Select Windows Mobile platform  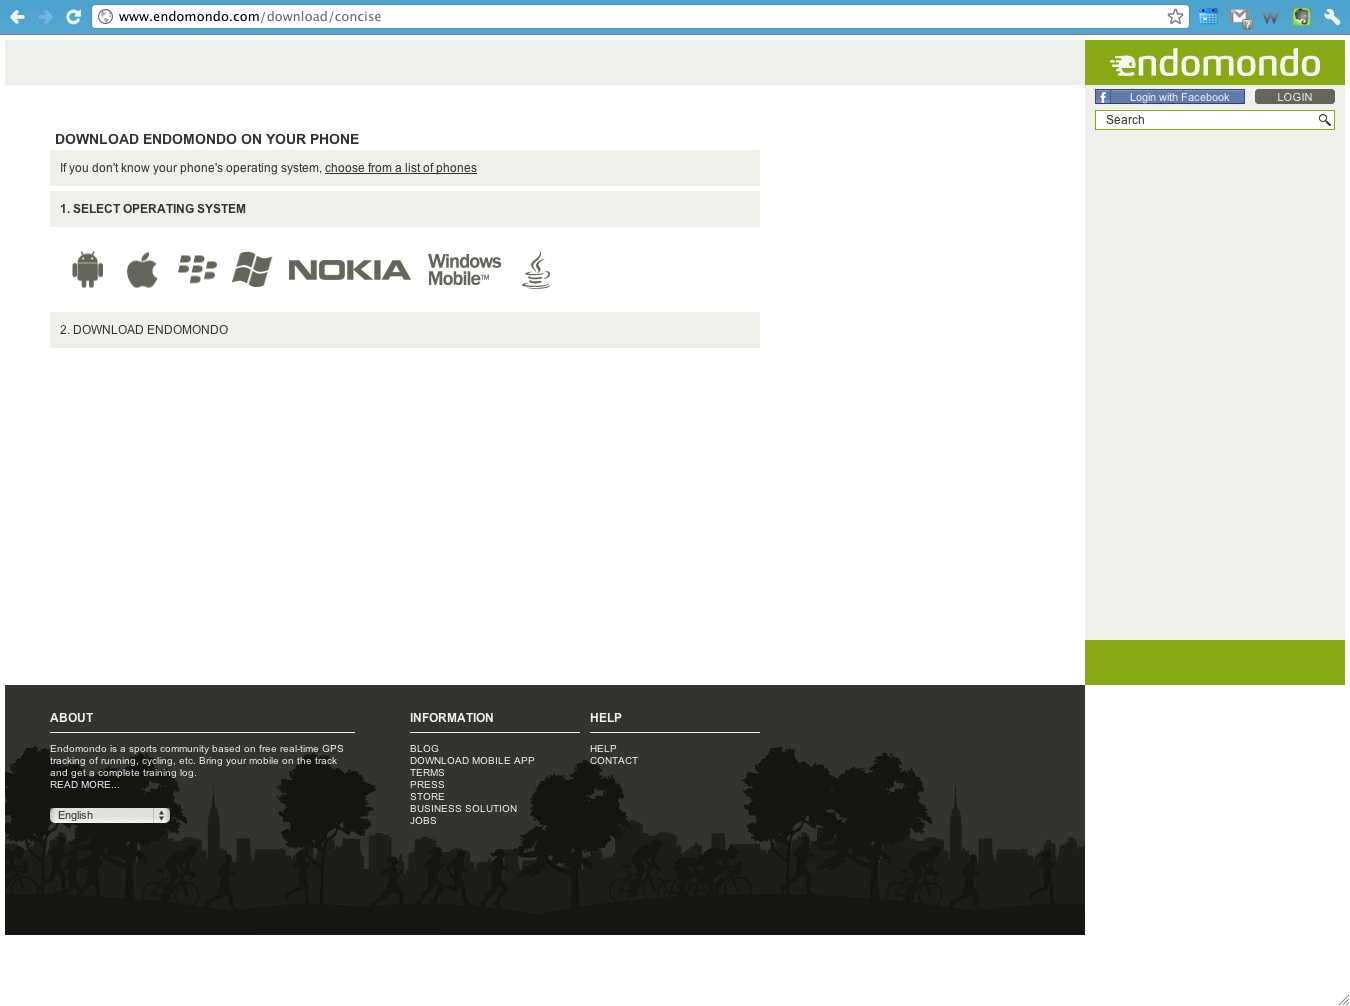[x=464, y=268]
